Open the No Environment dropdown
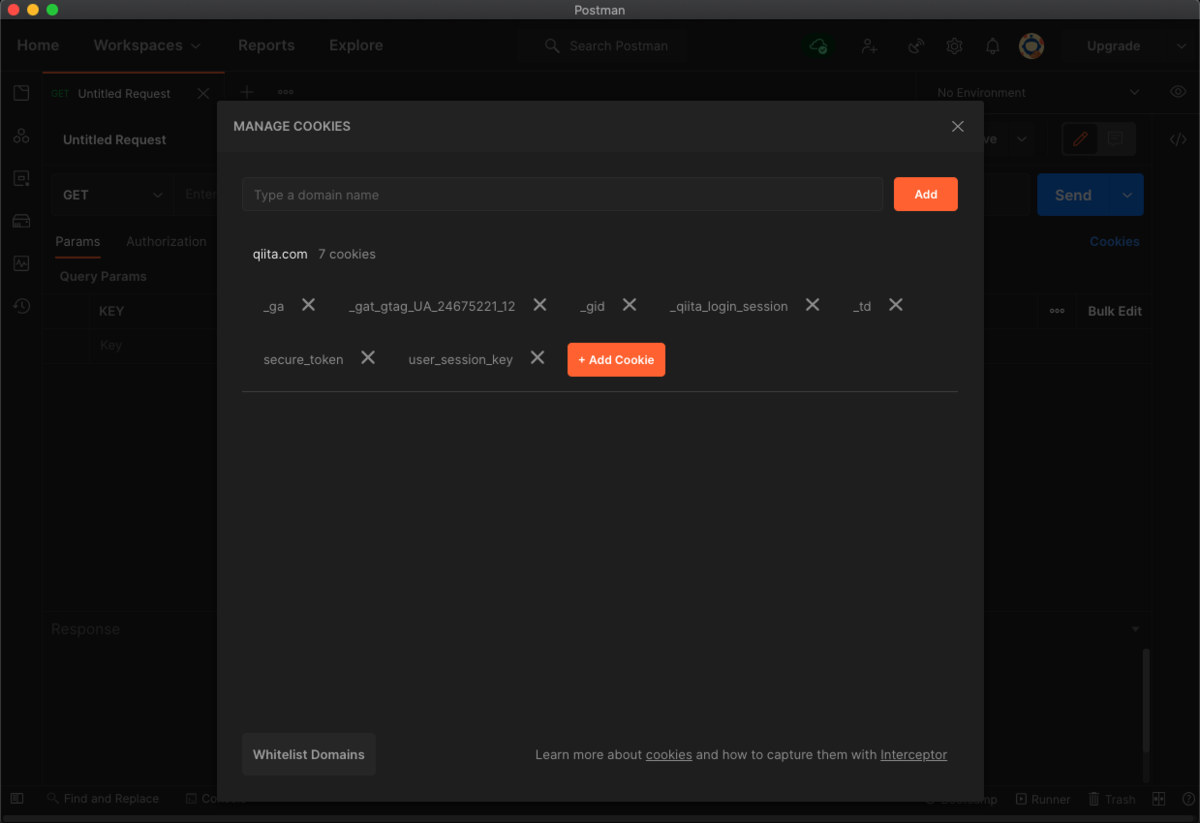 [x=1038, y=92]
